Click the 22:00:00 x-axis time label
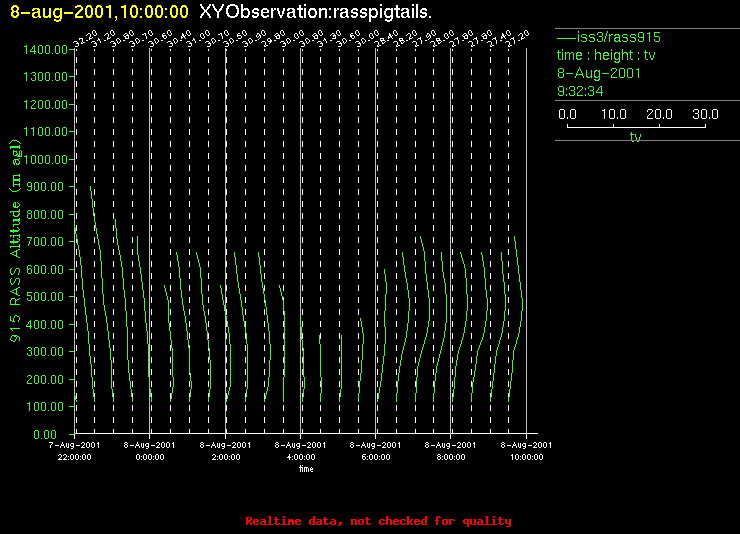 [x=75, y=457]
